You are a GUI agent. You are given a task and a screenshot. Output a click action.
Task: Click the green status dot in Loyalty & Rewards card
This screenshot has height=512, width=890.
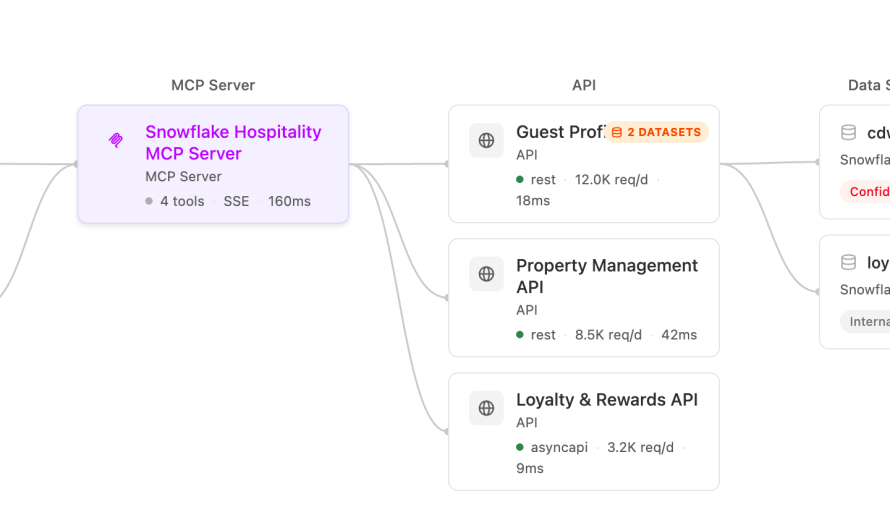(x=519, y=447)
